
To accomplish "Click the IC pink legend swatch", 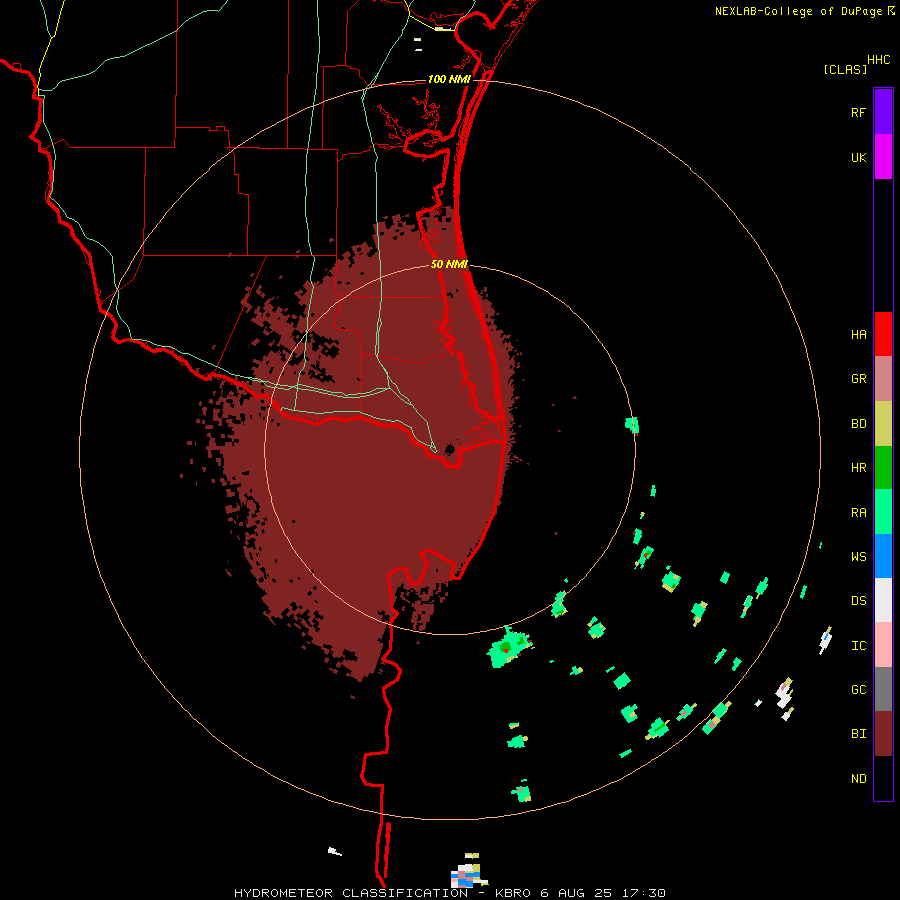I will 883,645.
